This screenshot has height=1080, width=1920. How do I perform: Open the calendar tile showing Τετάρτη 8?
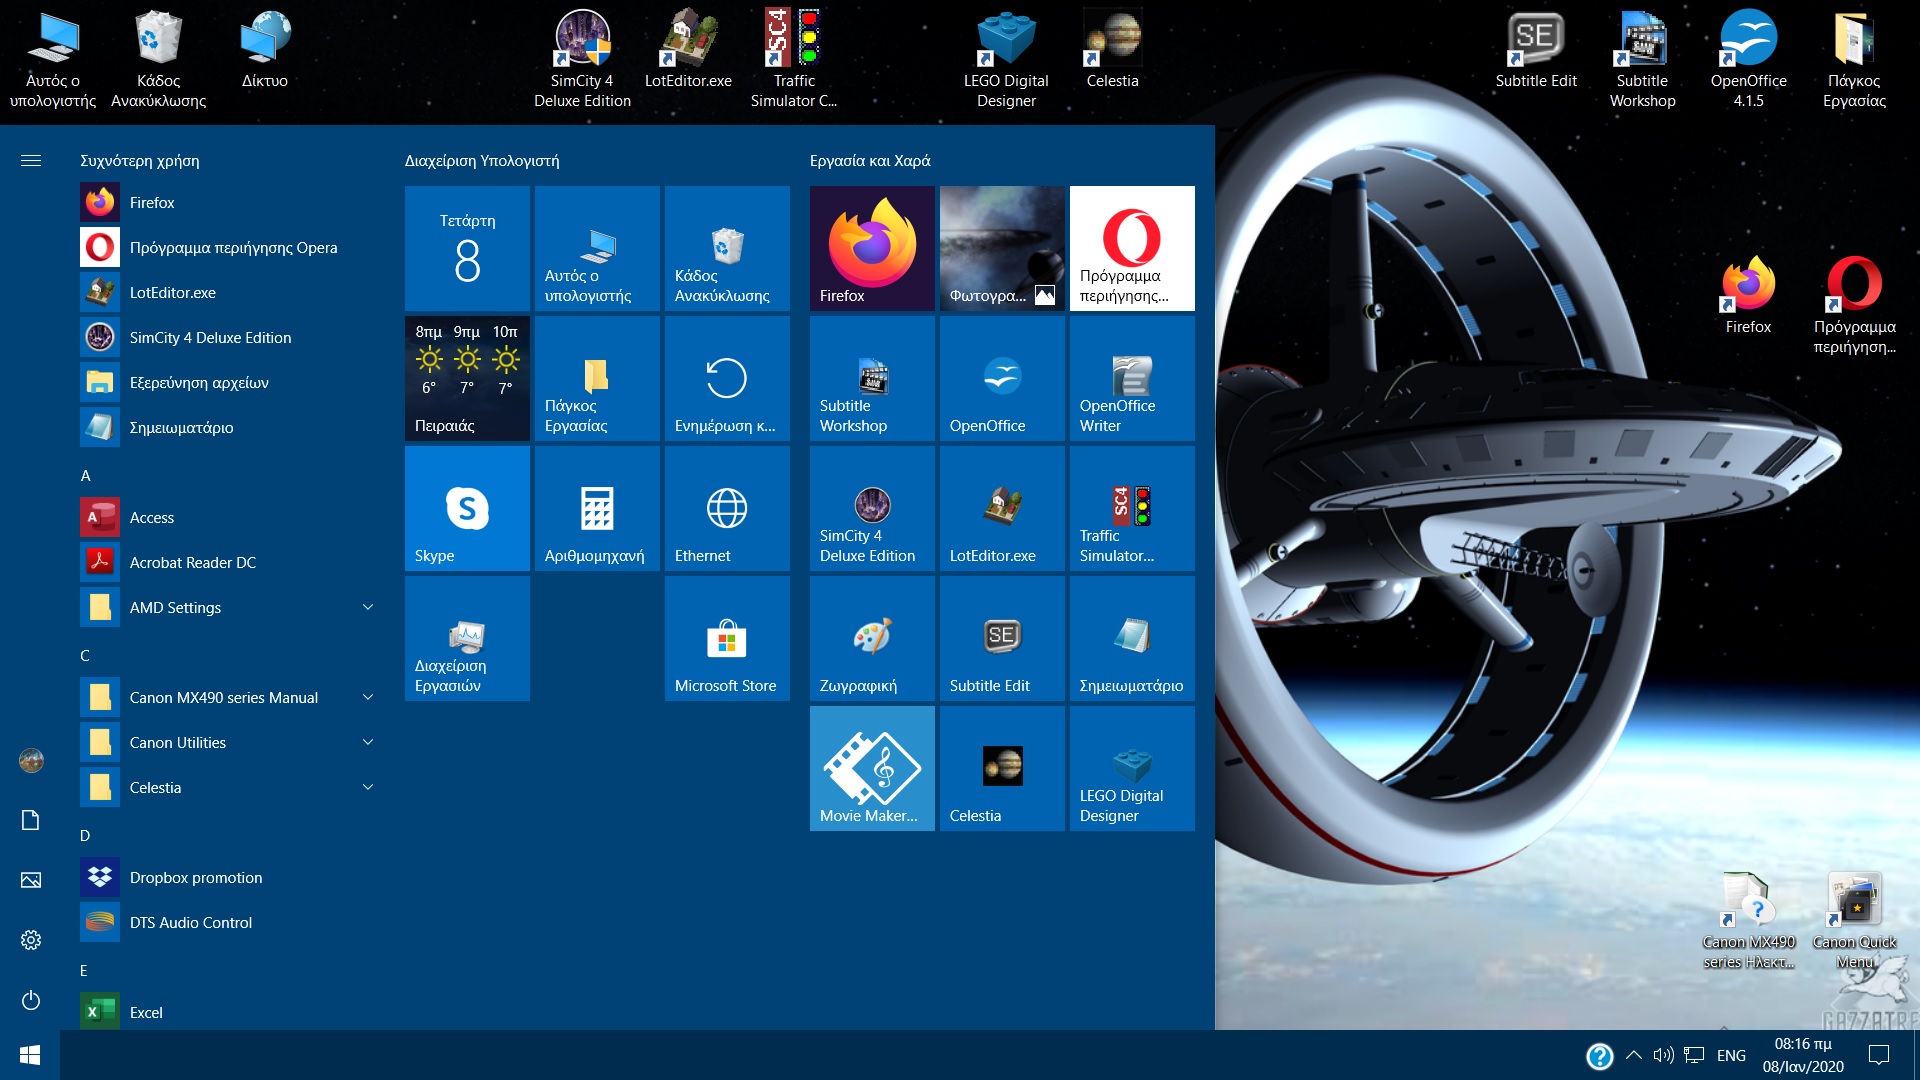(467, 248)
